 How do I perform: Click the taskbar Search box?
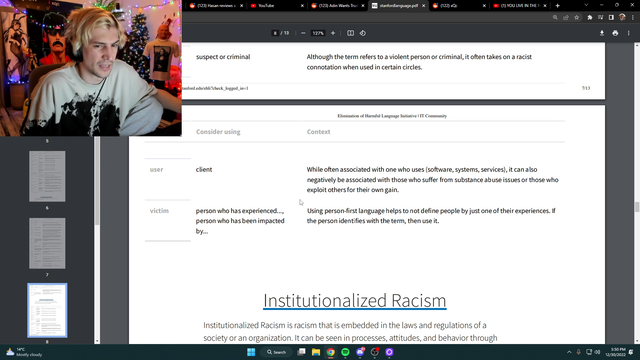[x=276, y=352]
